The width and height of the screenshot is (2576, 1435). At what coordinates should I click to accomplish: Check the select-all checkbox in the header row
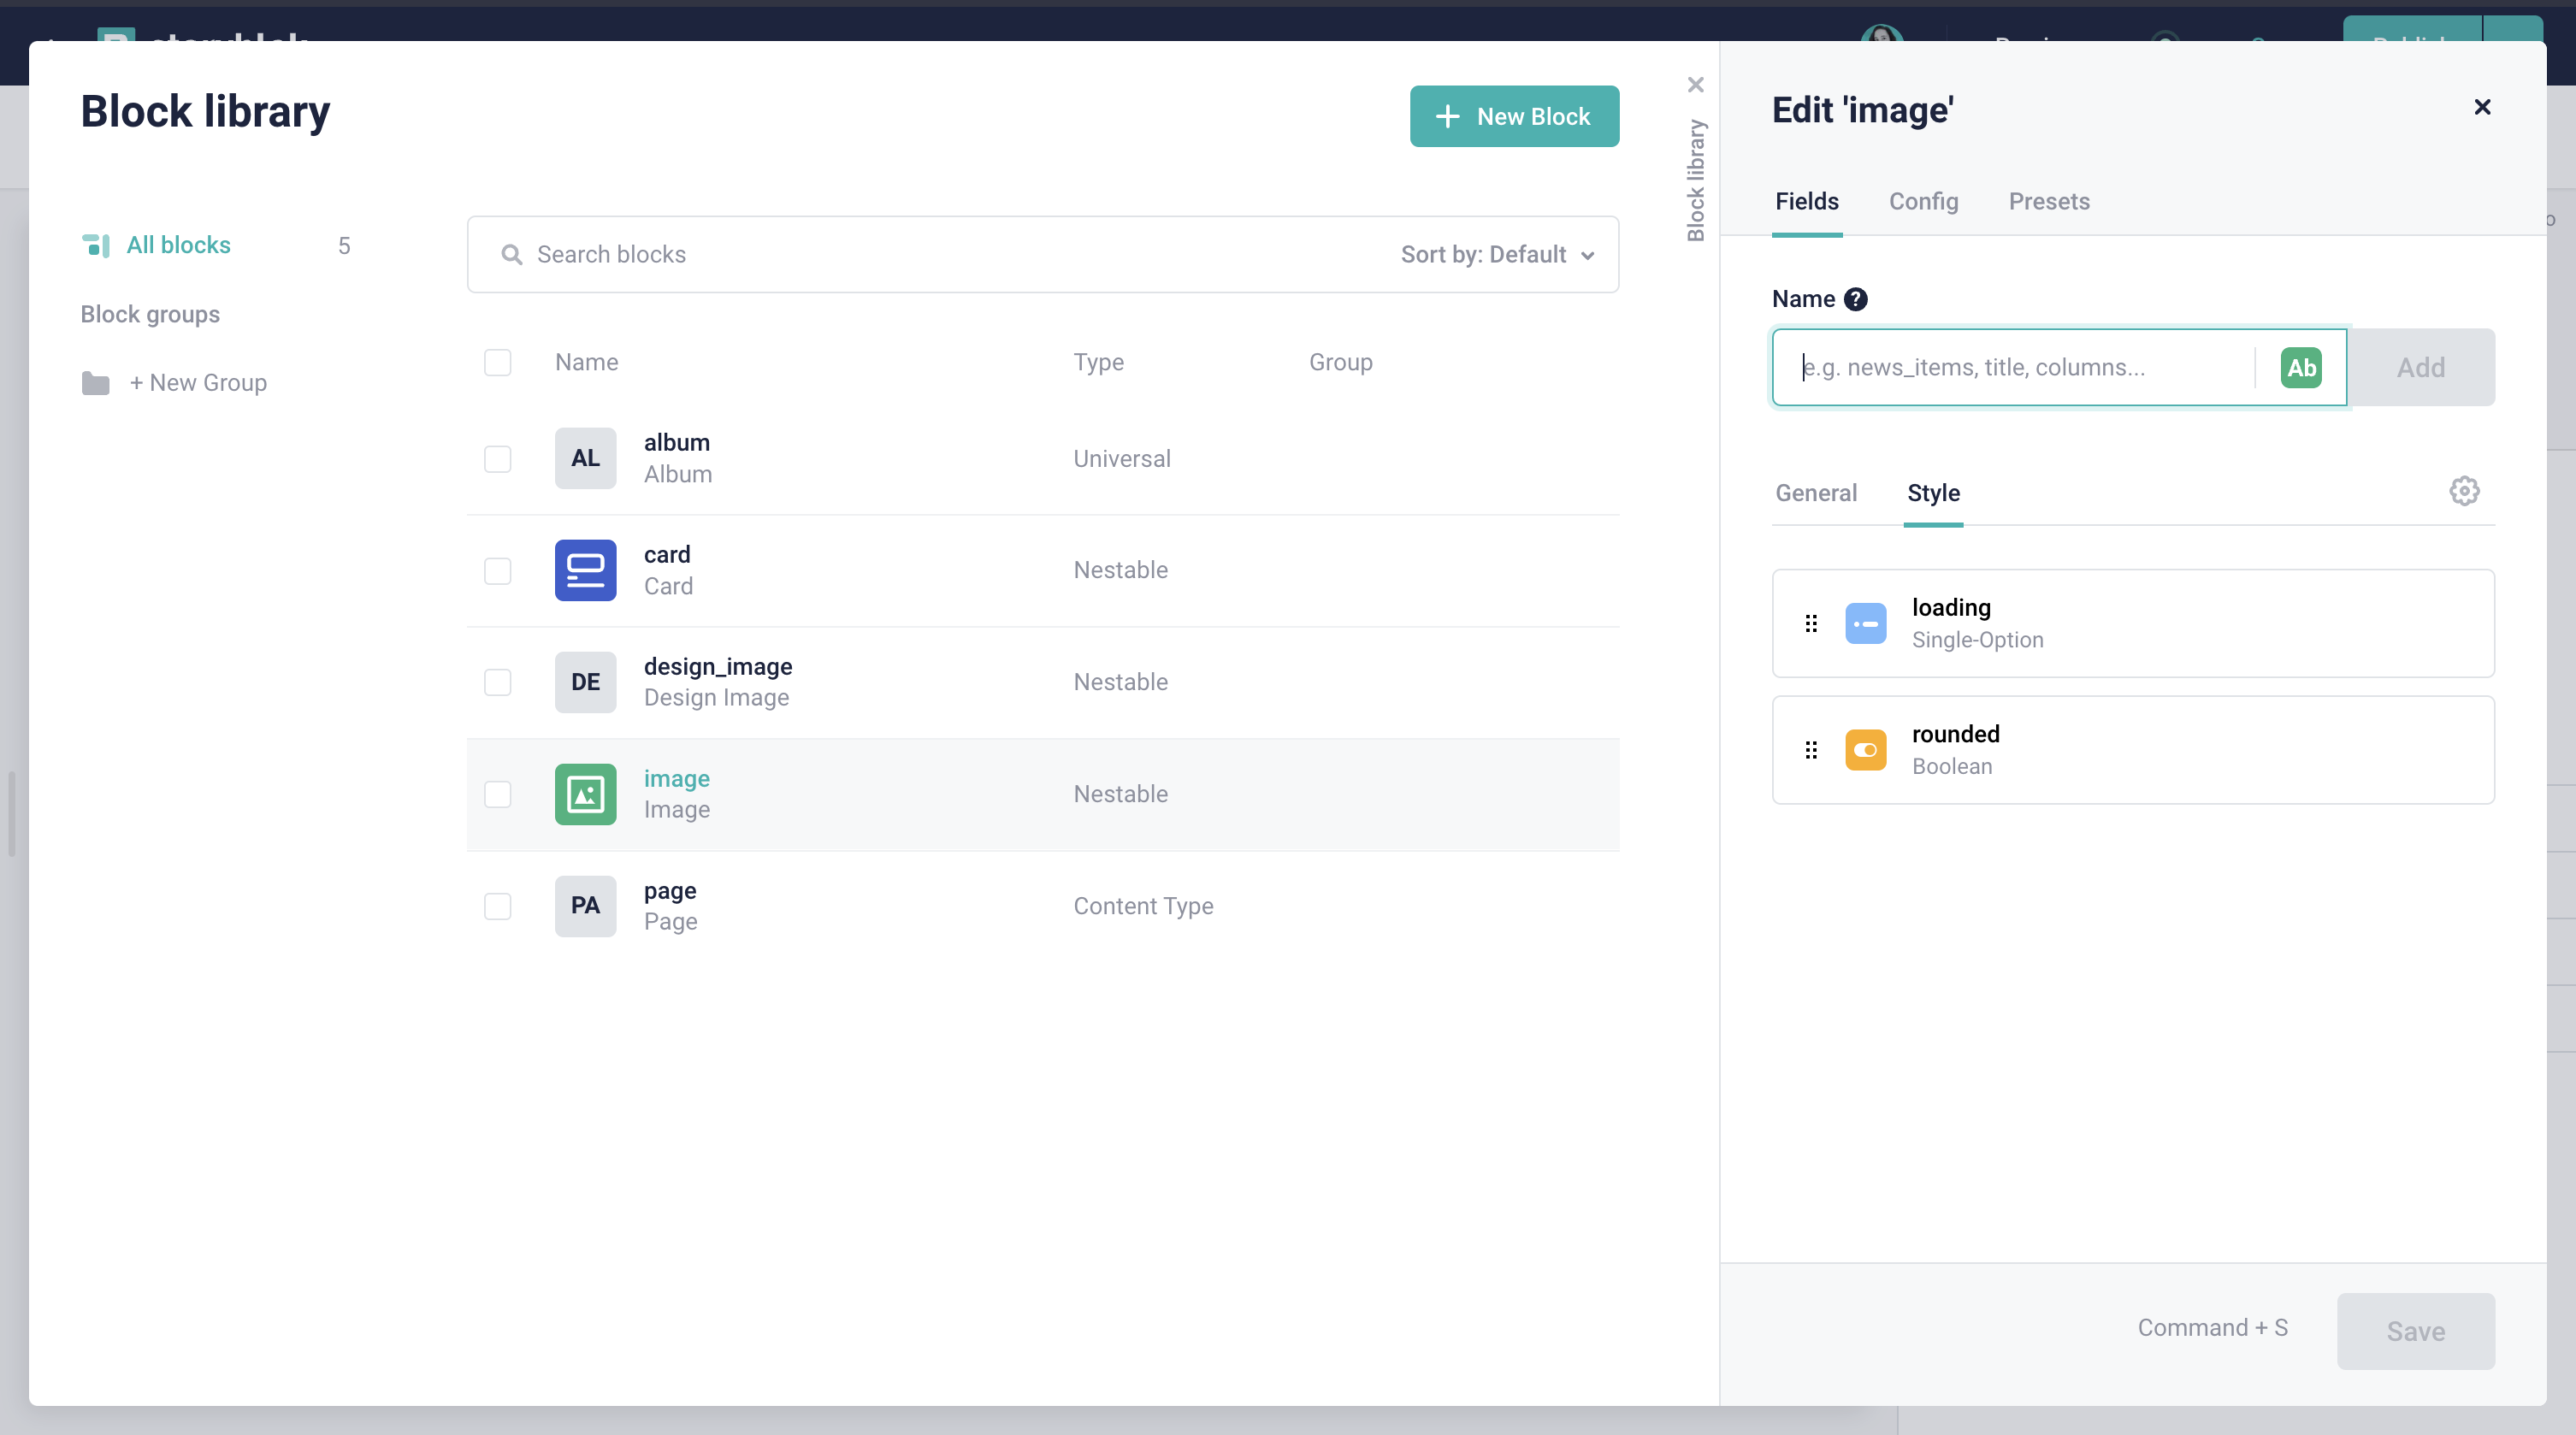pos(498,362)
